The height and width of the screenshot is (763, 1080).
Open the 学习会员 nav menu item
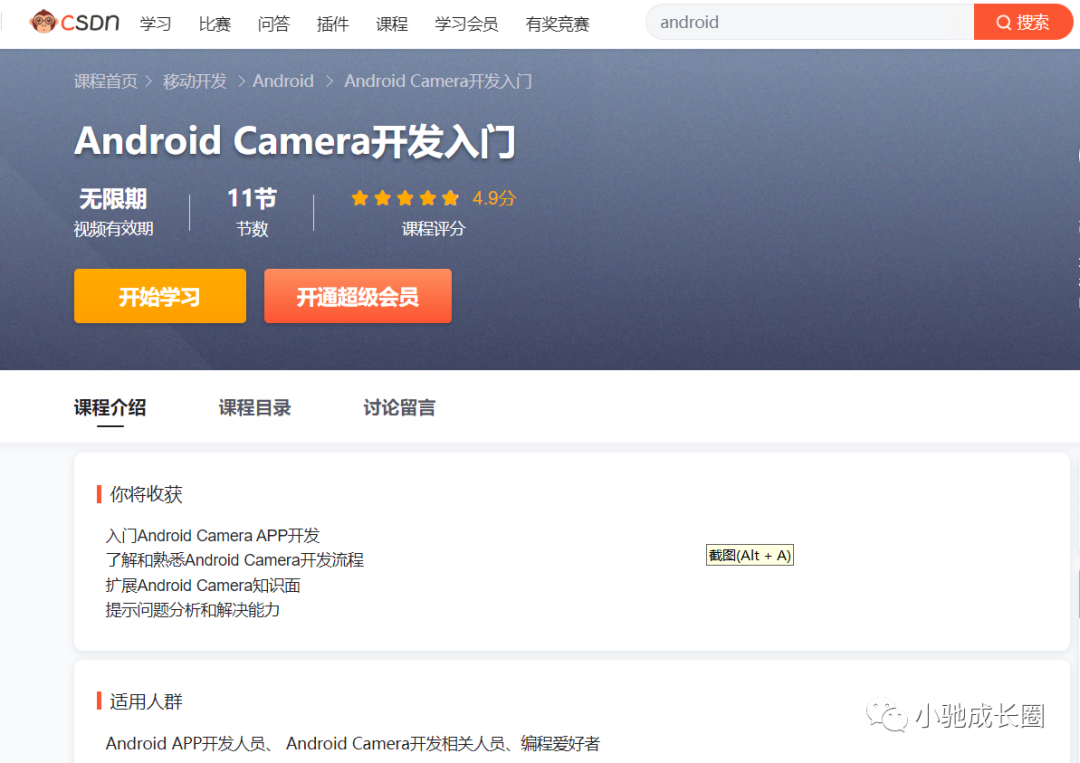click(x=466, y=24)
